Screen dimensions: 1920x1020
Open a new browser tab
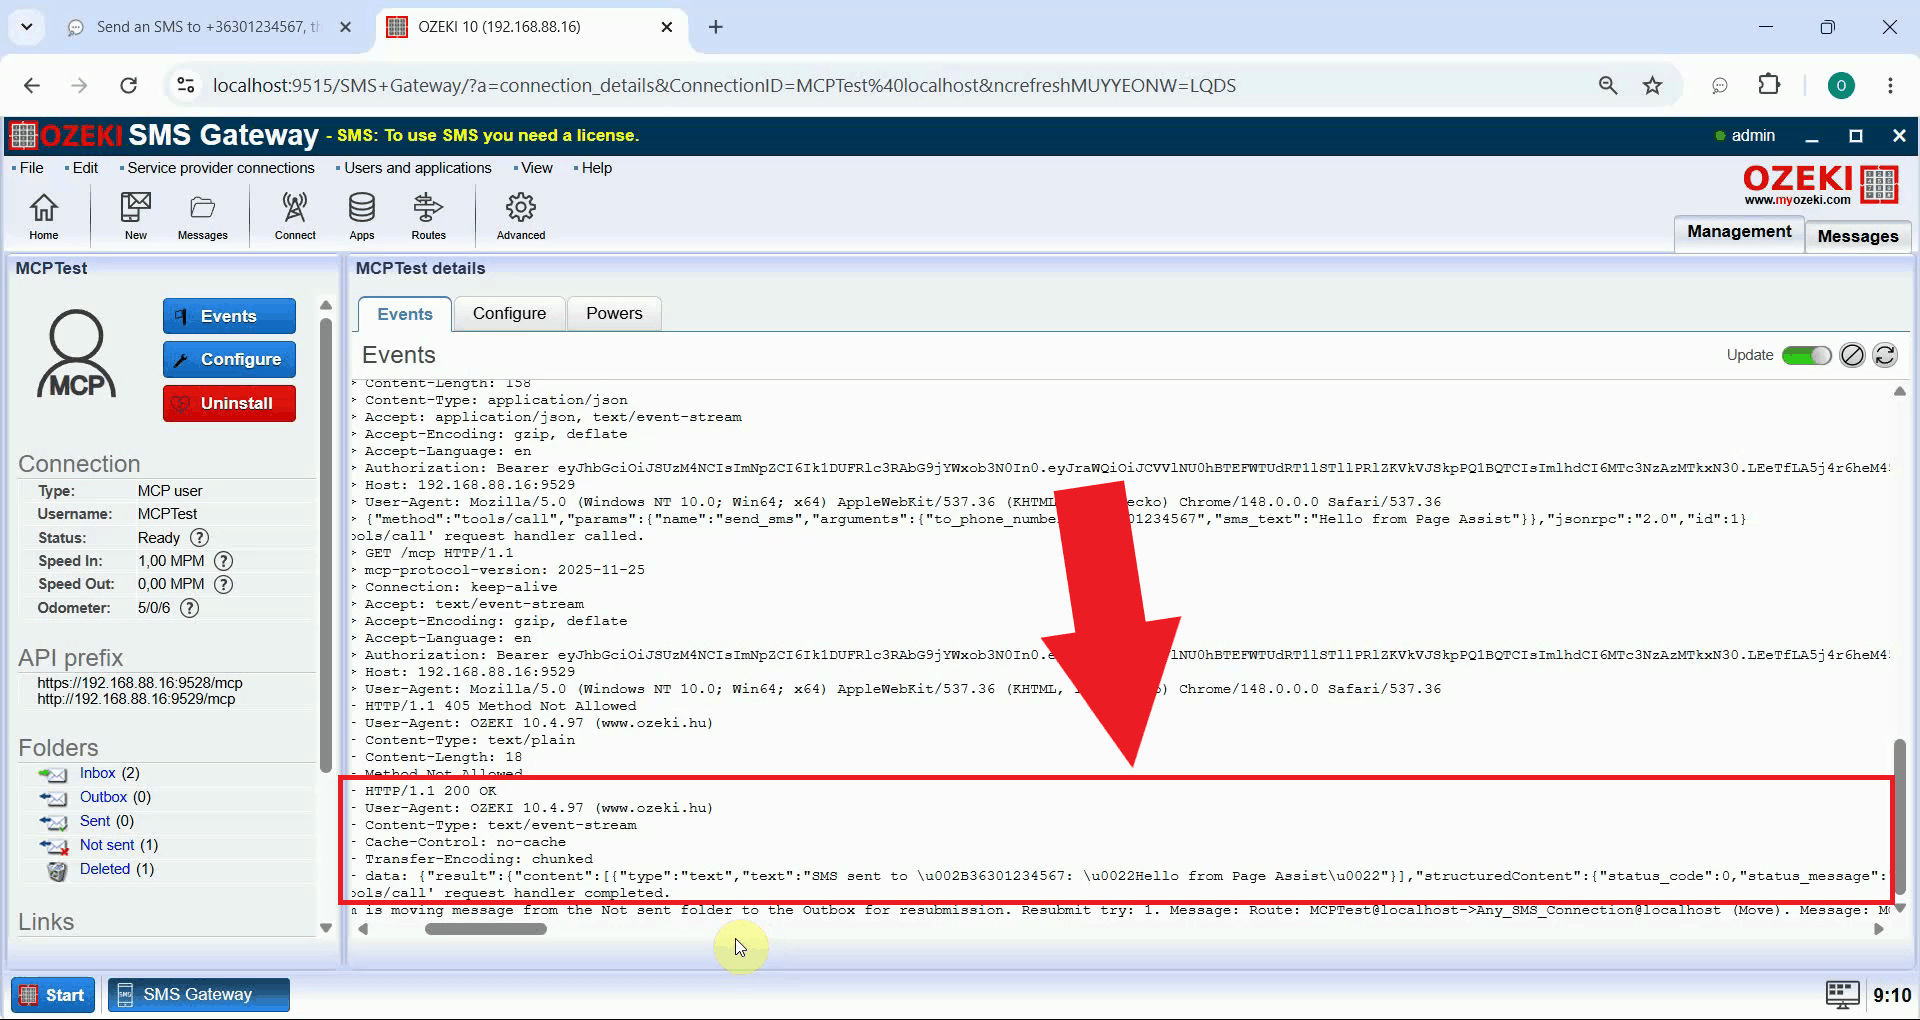(715, 27)
